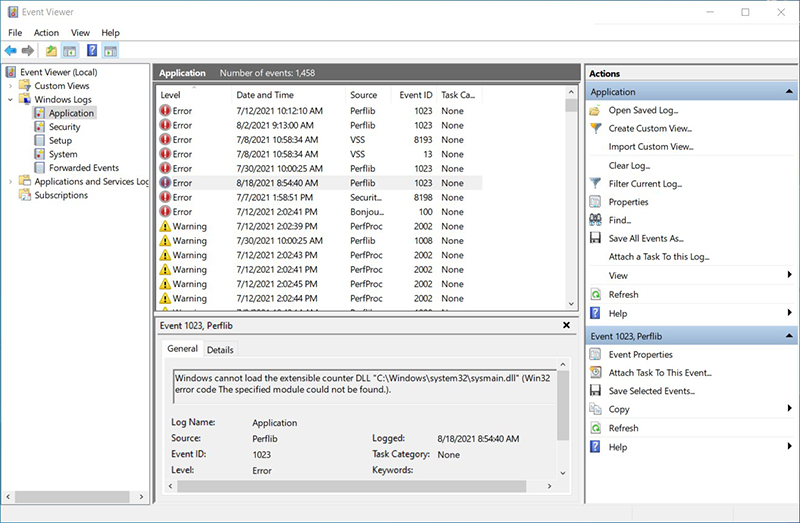
Task: Collapse the Windows Logs tree node
Action: [11, 100]
